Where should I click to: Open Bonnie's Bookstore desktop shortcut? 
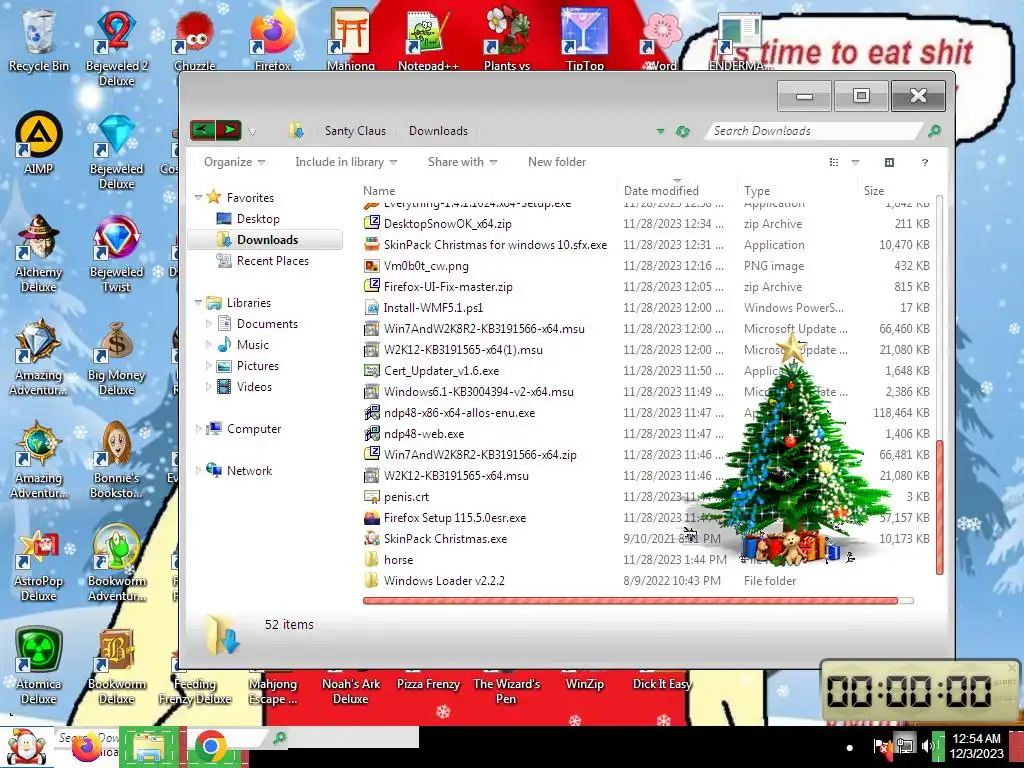116,460
